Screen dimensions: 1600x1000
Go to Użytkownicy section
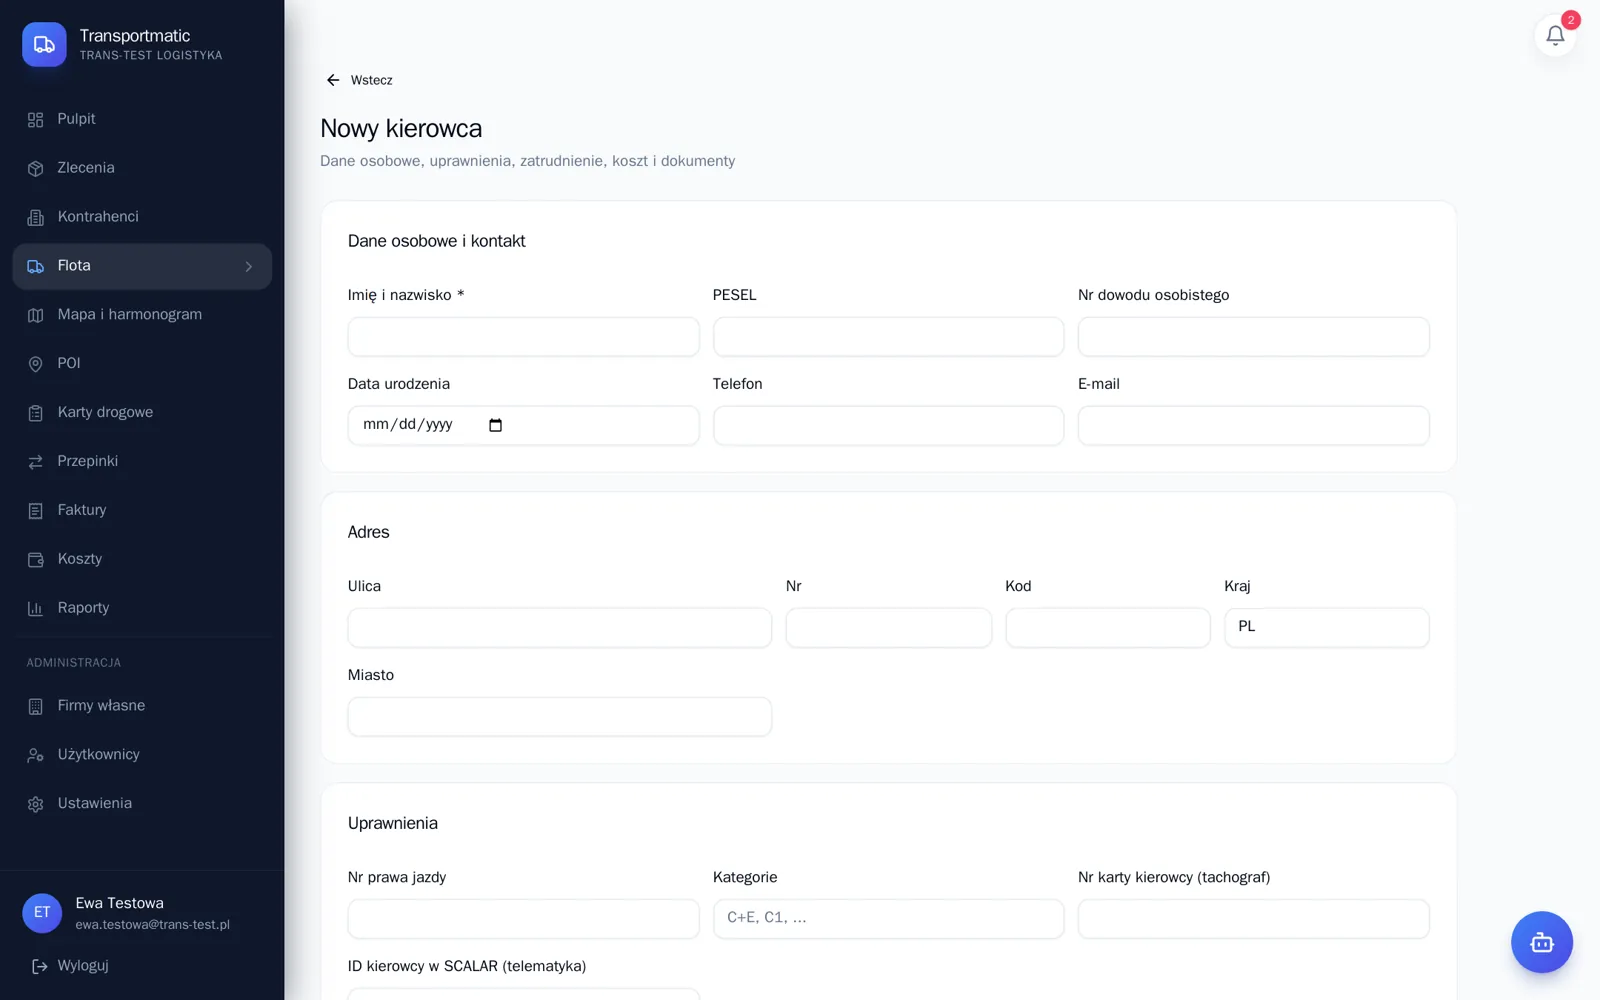point(142,755)
